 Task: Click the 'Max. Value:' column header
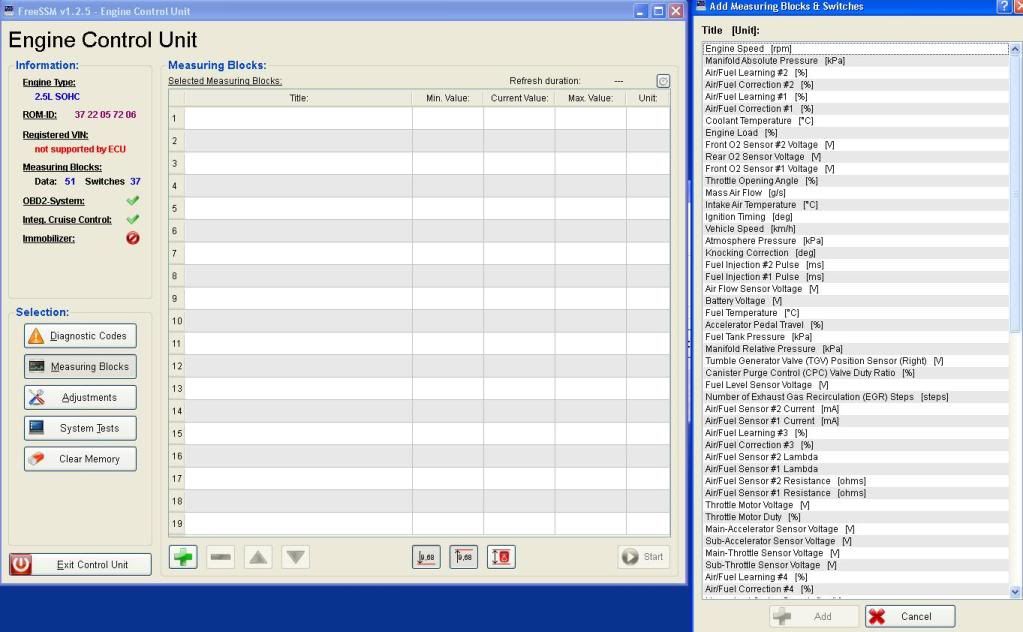click(x=590, y=98)
